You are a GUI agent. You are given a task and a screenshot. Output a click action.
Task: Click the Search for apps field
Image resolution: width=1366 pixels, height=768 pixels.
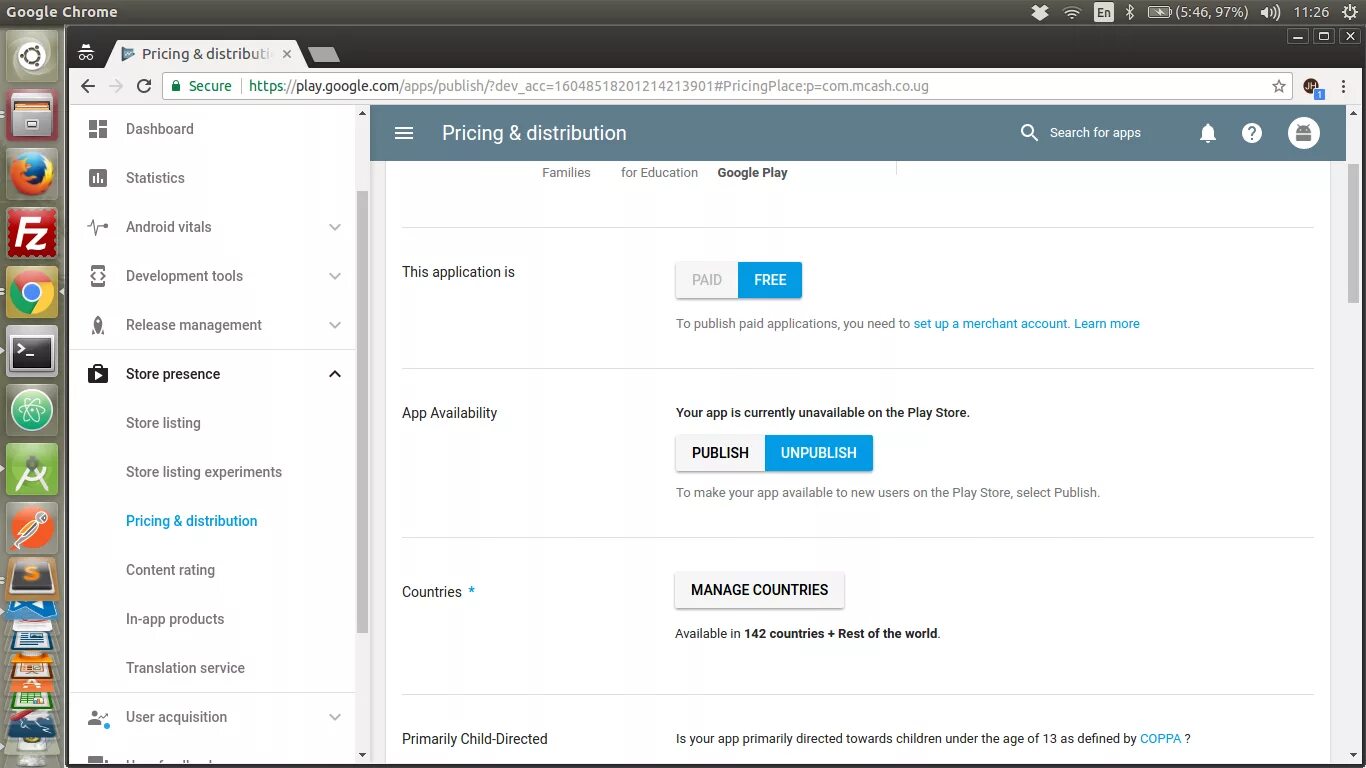pyautogui.click(x=1095, y=133)
